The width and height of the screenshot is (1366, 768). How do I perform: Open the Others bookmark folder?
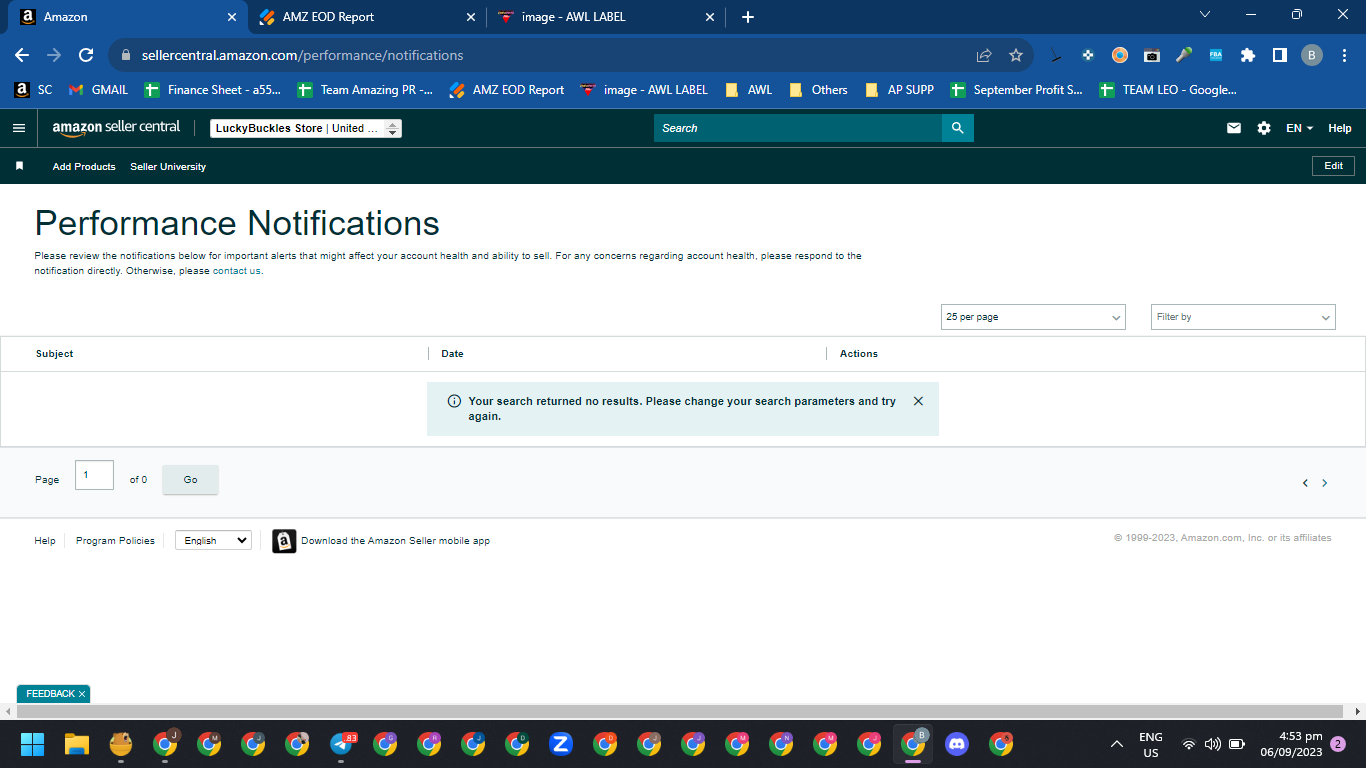pyautogui.click(x=818, y=89)
